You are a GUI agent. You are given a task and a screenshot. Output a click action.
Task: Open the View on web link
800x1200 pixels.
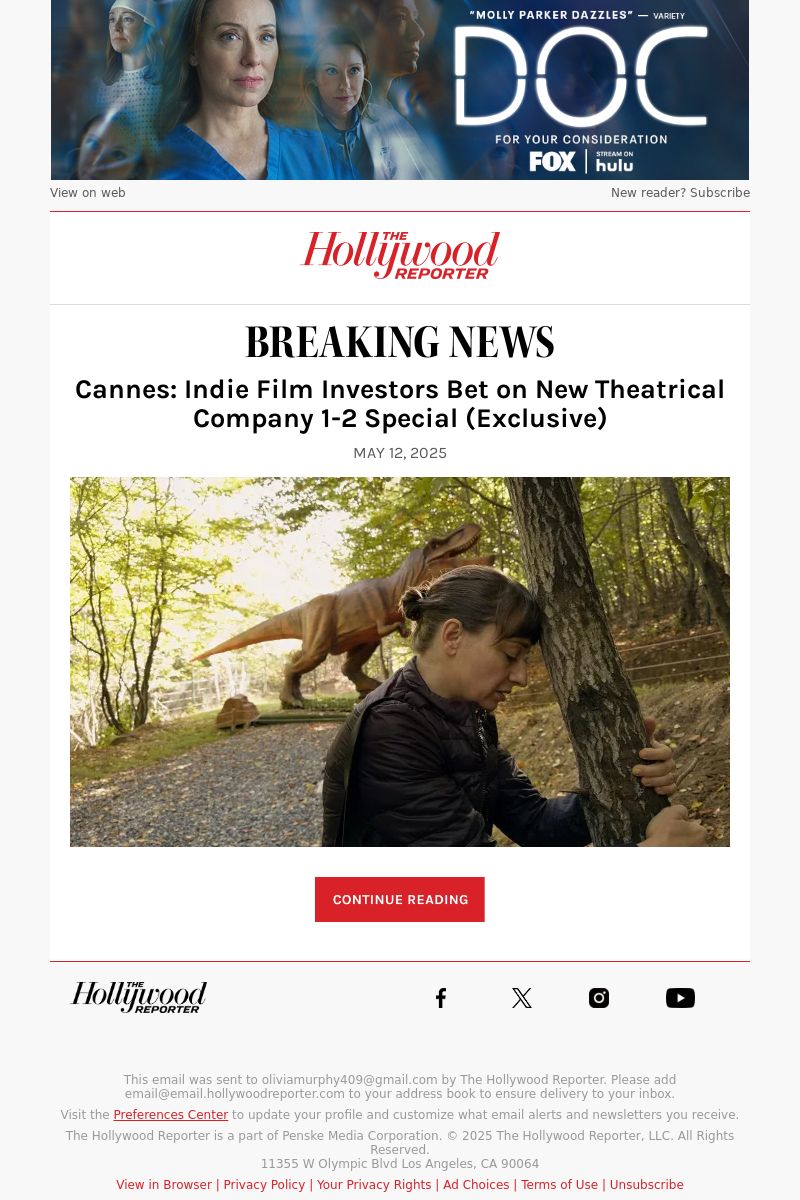pos(88,193)
